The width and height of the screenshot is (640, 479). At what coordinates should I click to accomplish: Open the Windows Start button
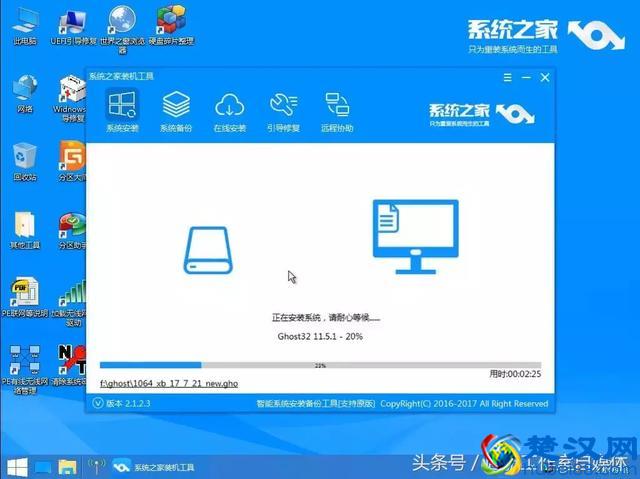17,467
